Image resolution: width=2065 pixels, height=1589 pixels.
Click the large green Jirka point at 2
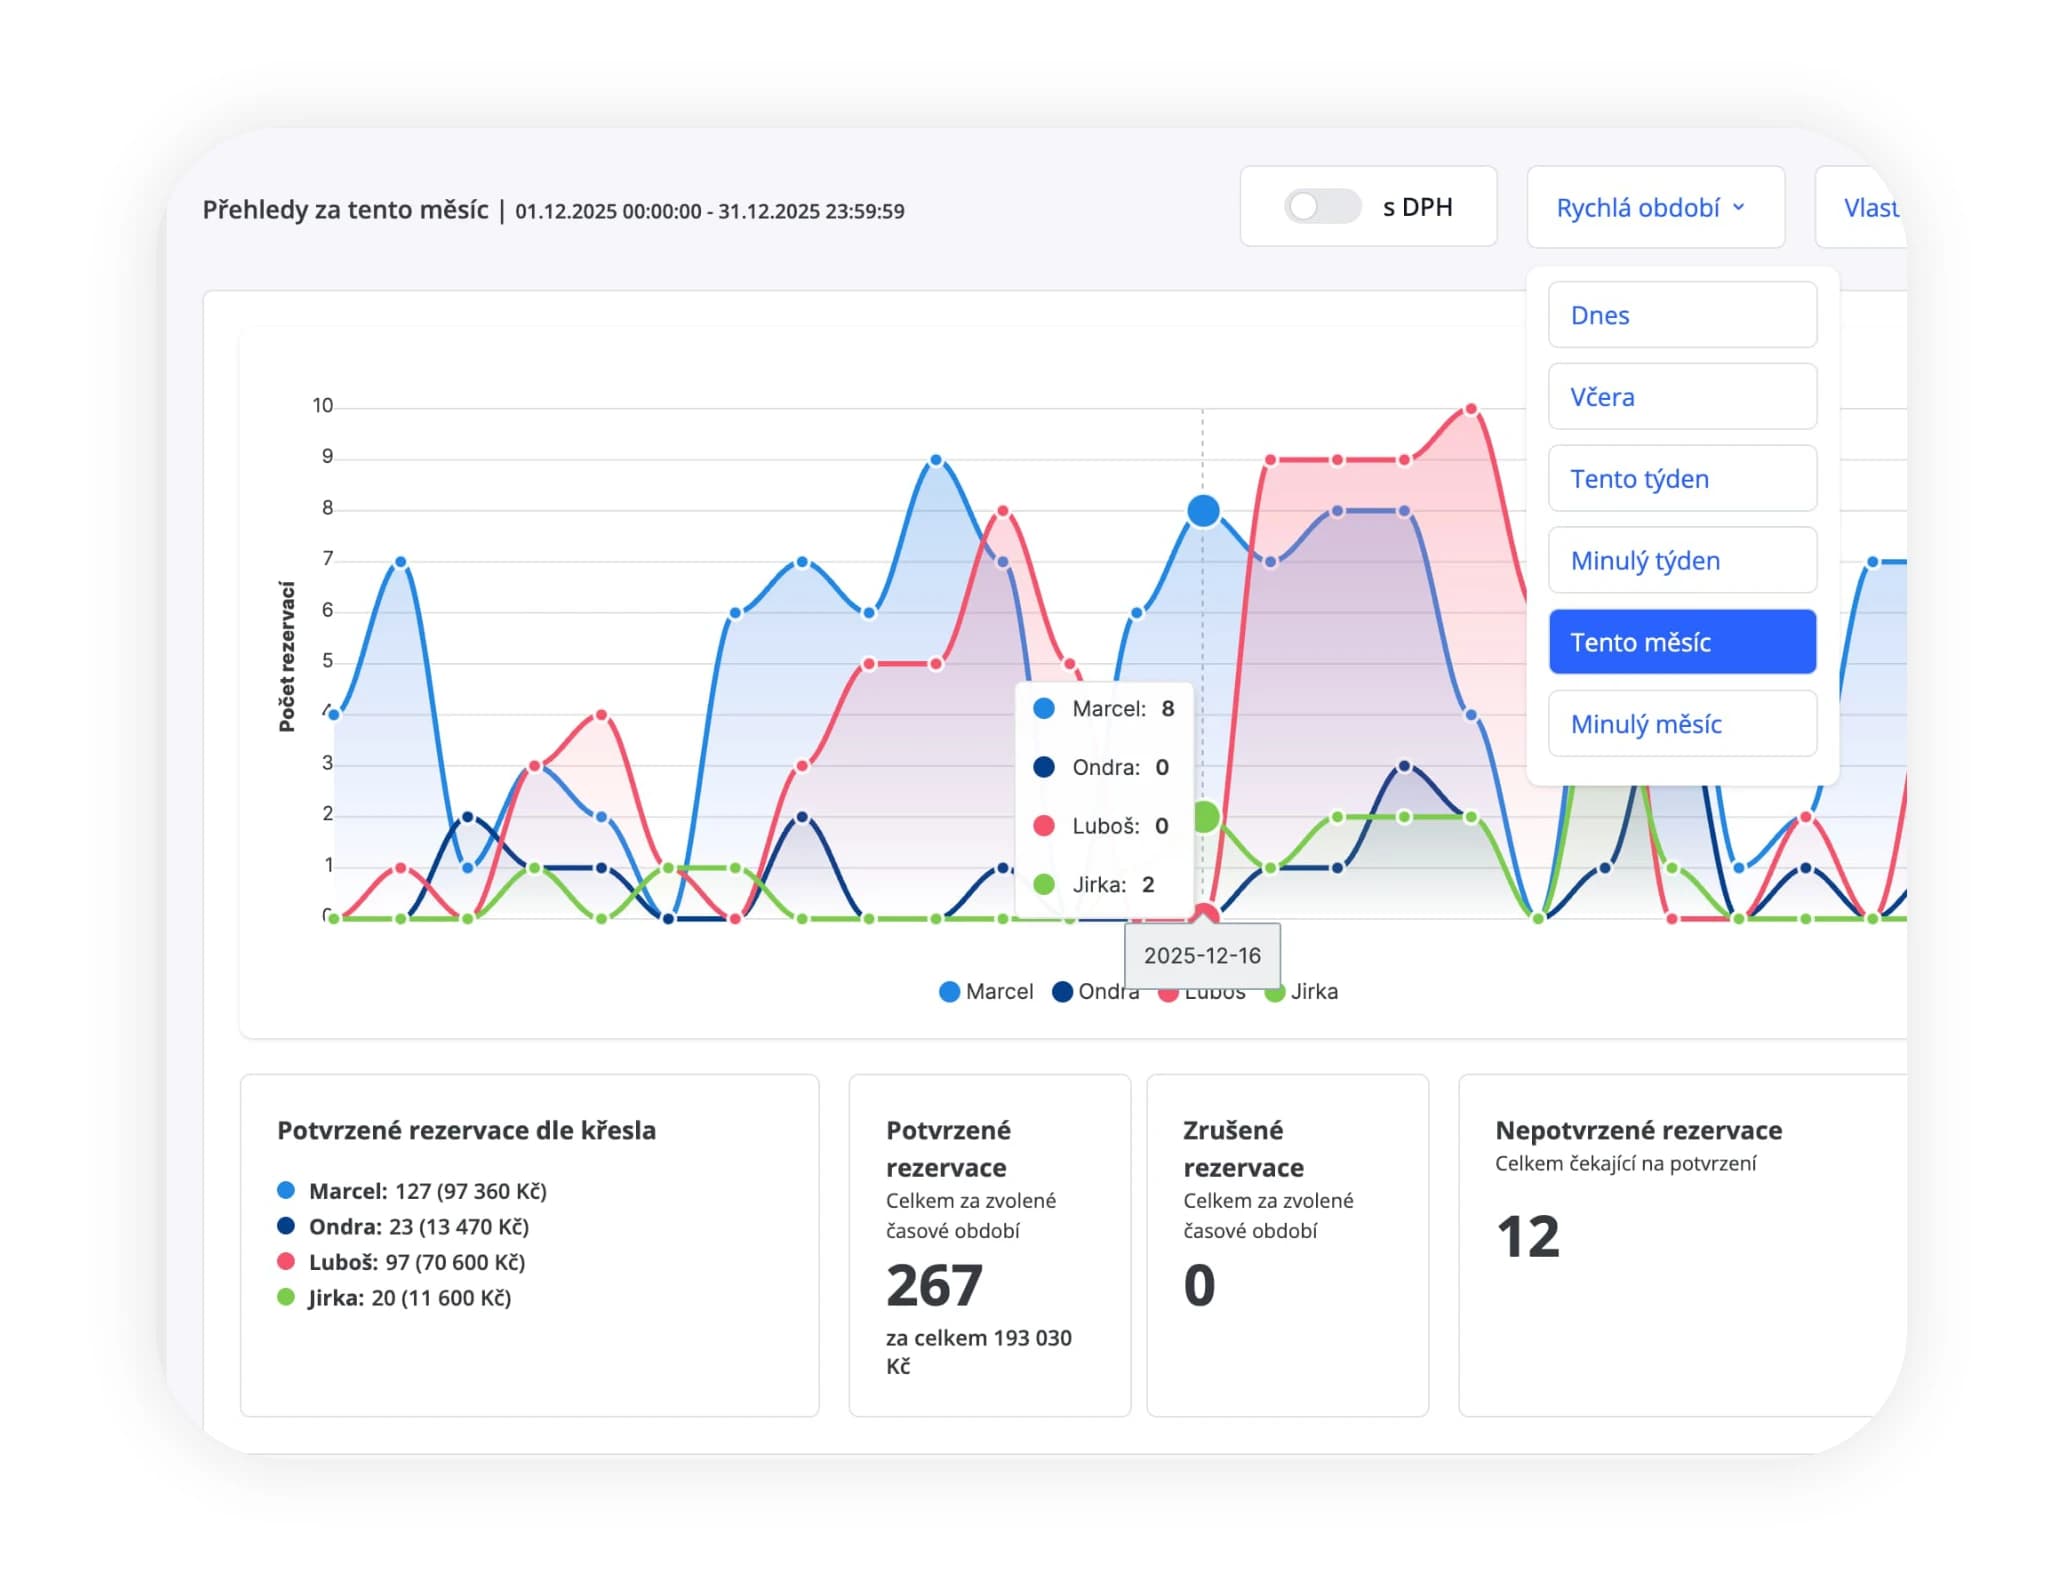(1205, 817)
